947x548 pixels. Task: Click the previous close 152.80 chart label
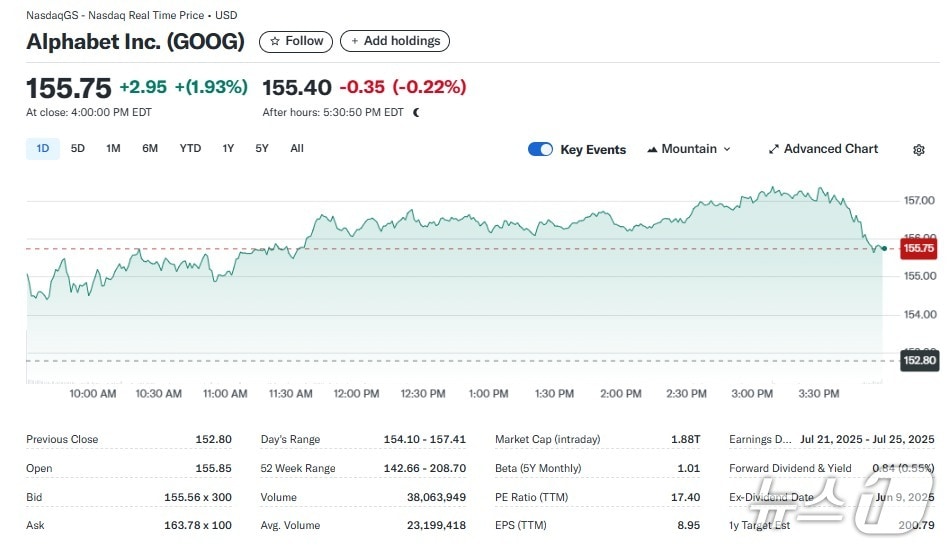[917, 360]
